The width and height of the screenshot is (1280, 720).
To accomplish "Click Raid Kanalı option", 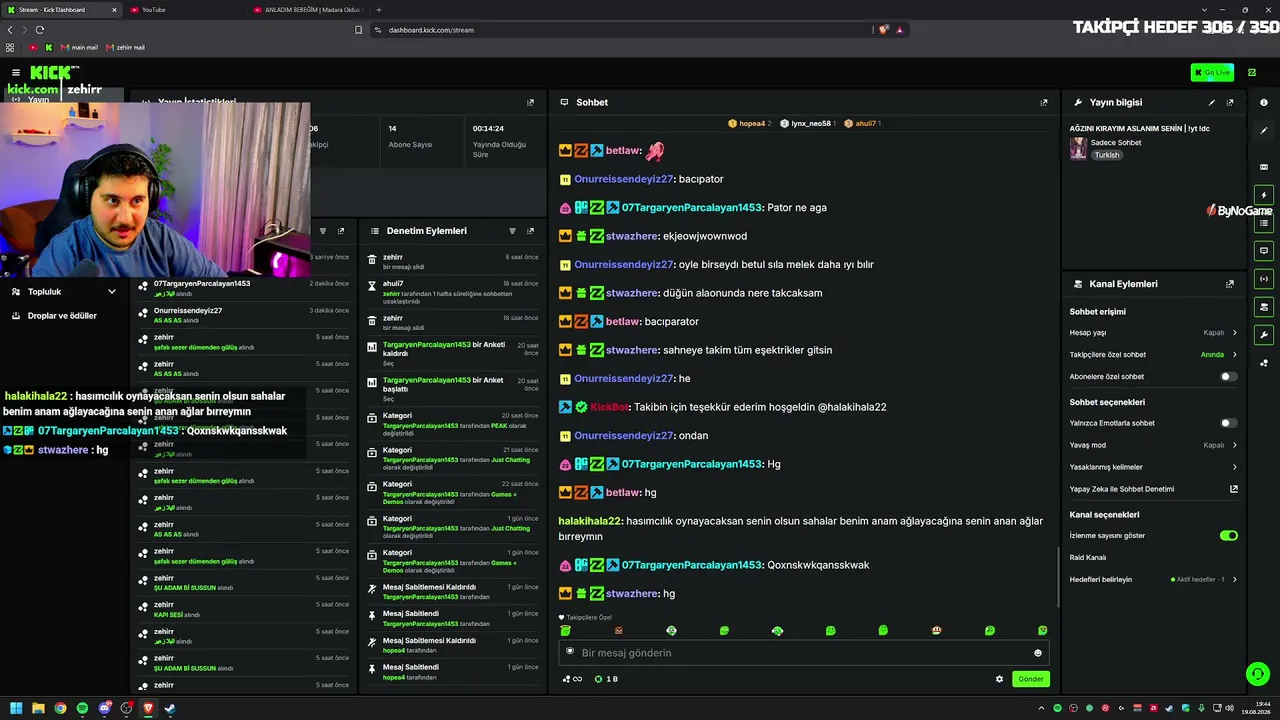I will (x=1088, y=558).
